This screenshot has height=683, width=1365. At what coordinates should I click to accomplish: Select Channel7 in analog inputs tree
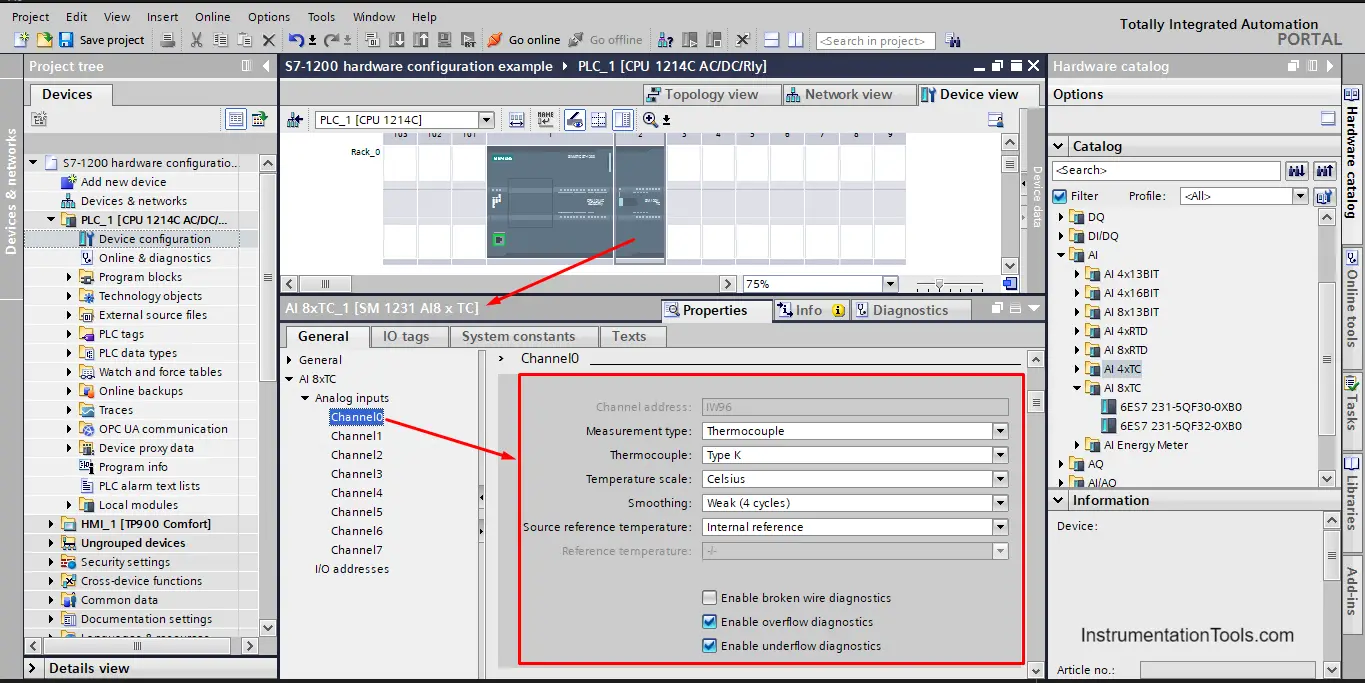[357, 550]
